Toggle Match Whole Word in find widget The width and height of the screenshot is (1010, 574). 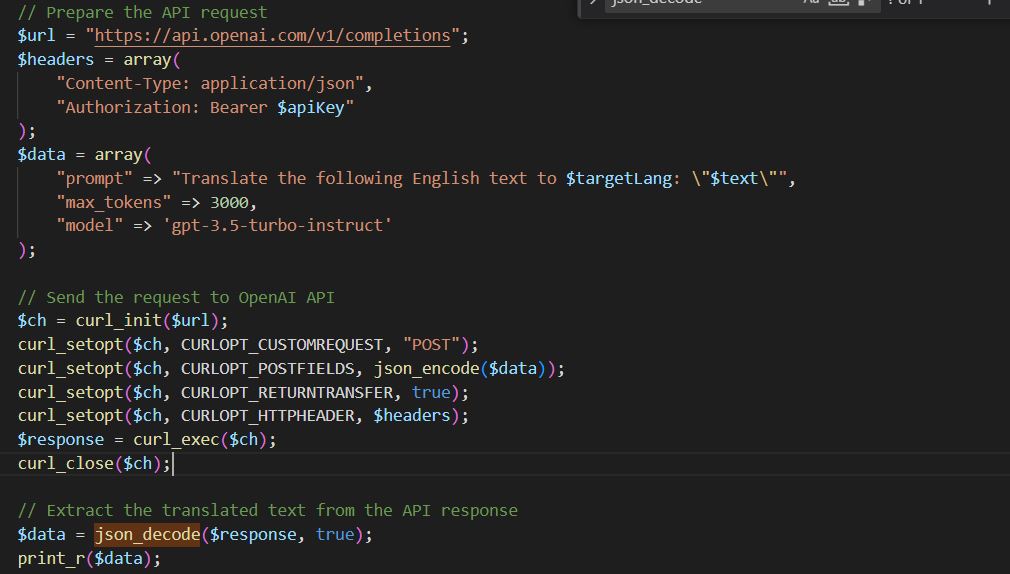coord(838,3)
